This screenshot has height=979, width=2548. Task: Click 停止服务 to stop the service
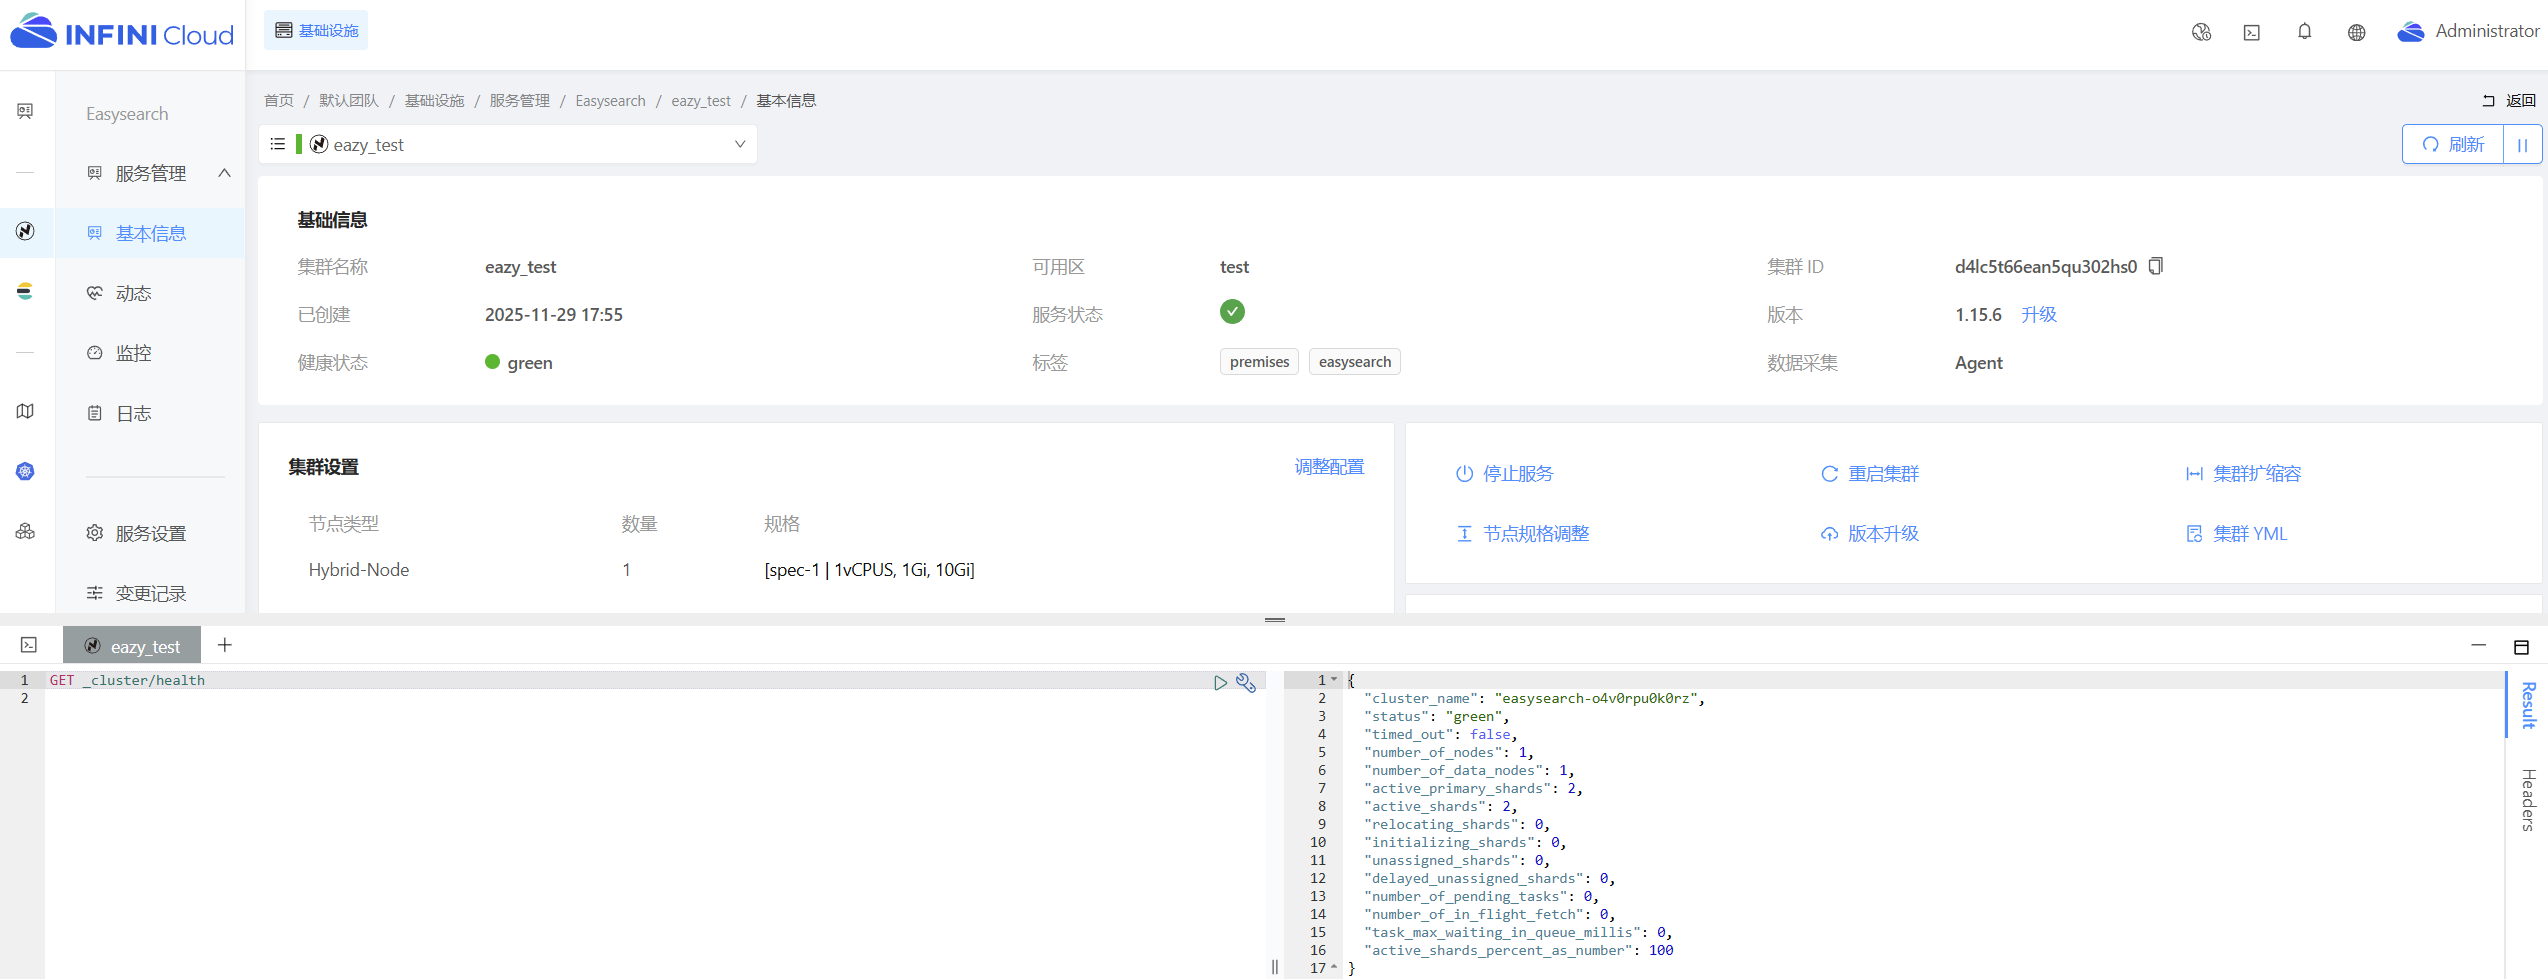tap(1504, 473)
